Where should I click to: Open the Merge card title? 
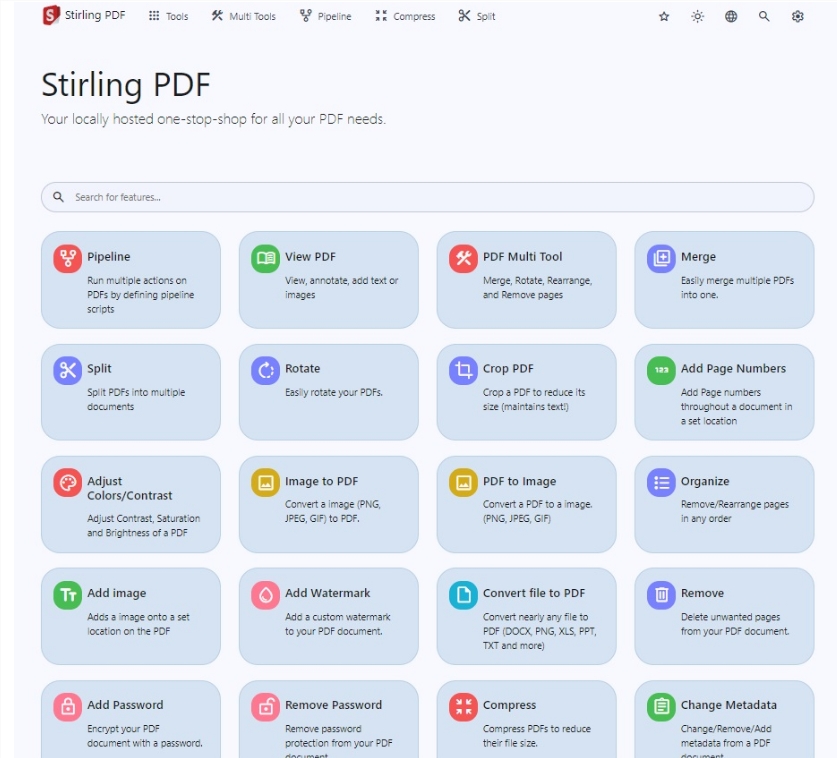(698, 257)
